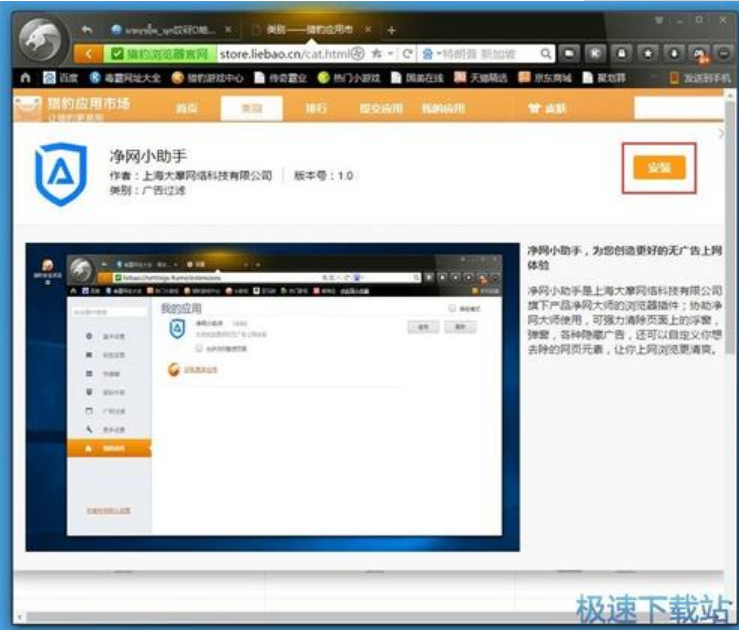
Task: Open the 天猫精选 bookmark
Action: [481, 78]
